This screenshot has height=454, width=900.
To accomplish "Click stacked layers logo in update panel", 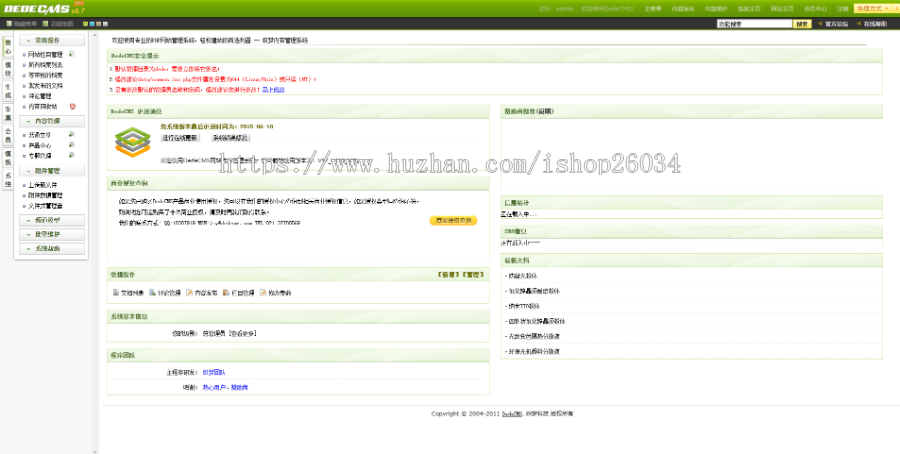I will (x=133, y=142).
